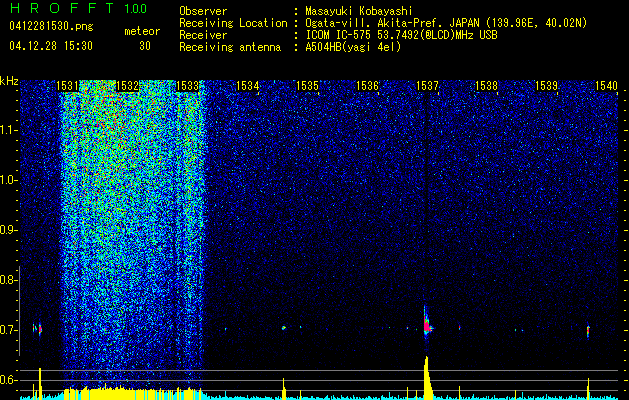Click the 1.0 kHz frequency label
The height and width of the screenshot is (400, 629).
[8, 181]
